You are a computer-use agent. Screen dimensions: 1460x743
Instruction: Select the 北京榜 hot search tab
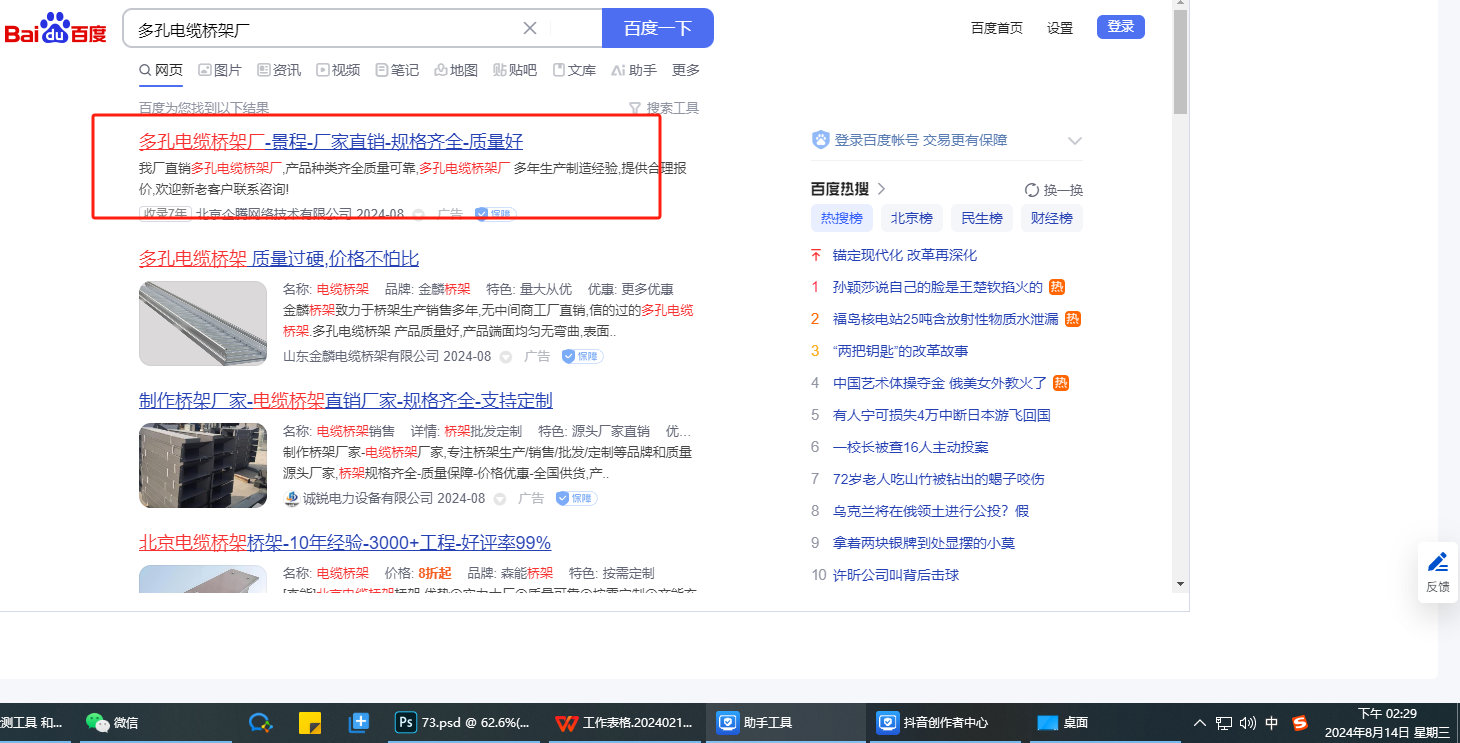[x=911, y=218]
